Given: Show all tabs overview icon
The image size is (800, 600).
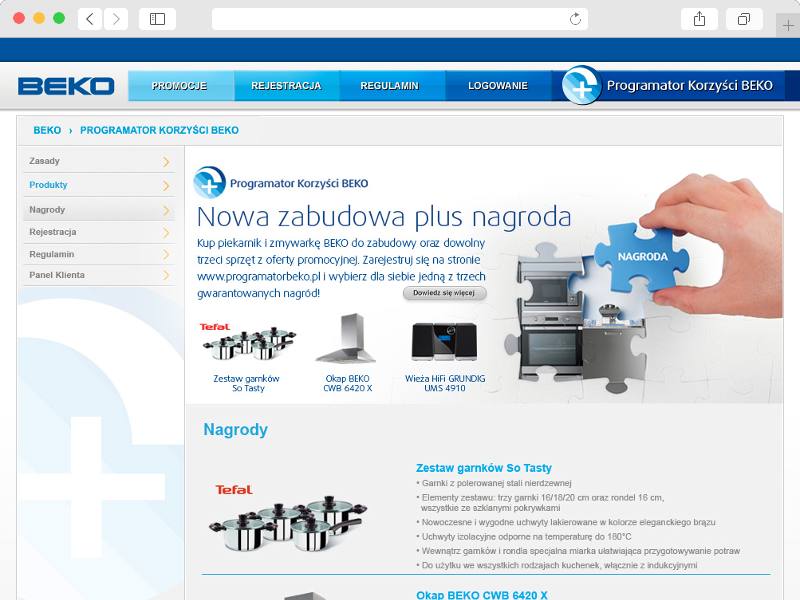Looking at the screenshot, I should [744, 19].
